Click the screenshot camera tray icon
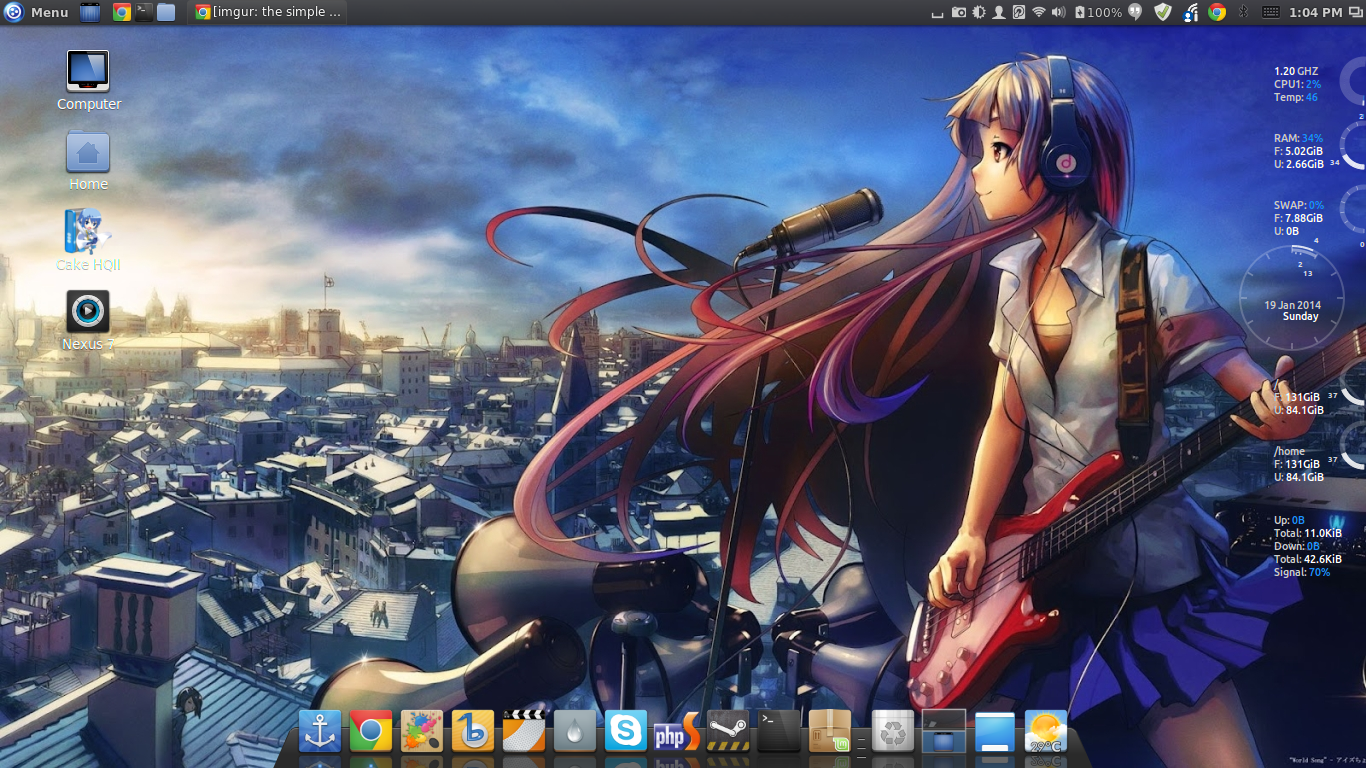Viewport: 1366px width, 768px height. pos(959,12)
